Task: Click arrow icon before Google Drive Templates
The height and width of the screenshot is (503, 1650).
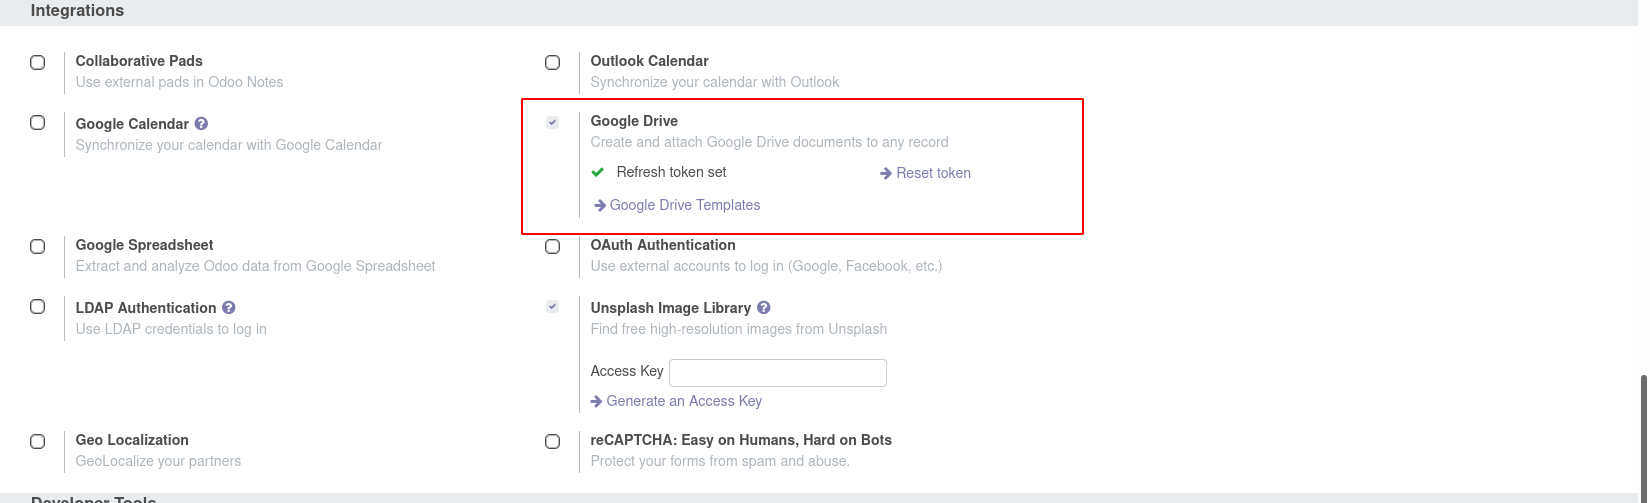Action: click(x=600, y=205)
